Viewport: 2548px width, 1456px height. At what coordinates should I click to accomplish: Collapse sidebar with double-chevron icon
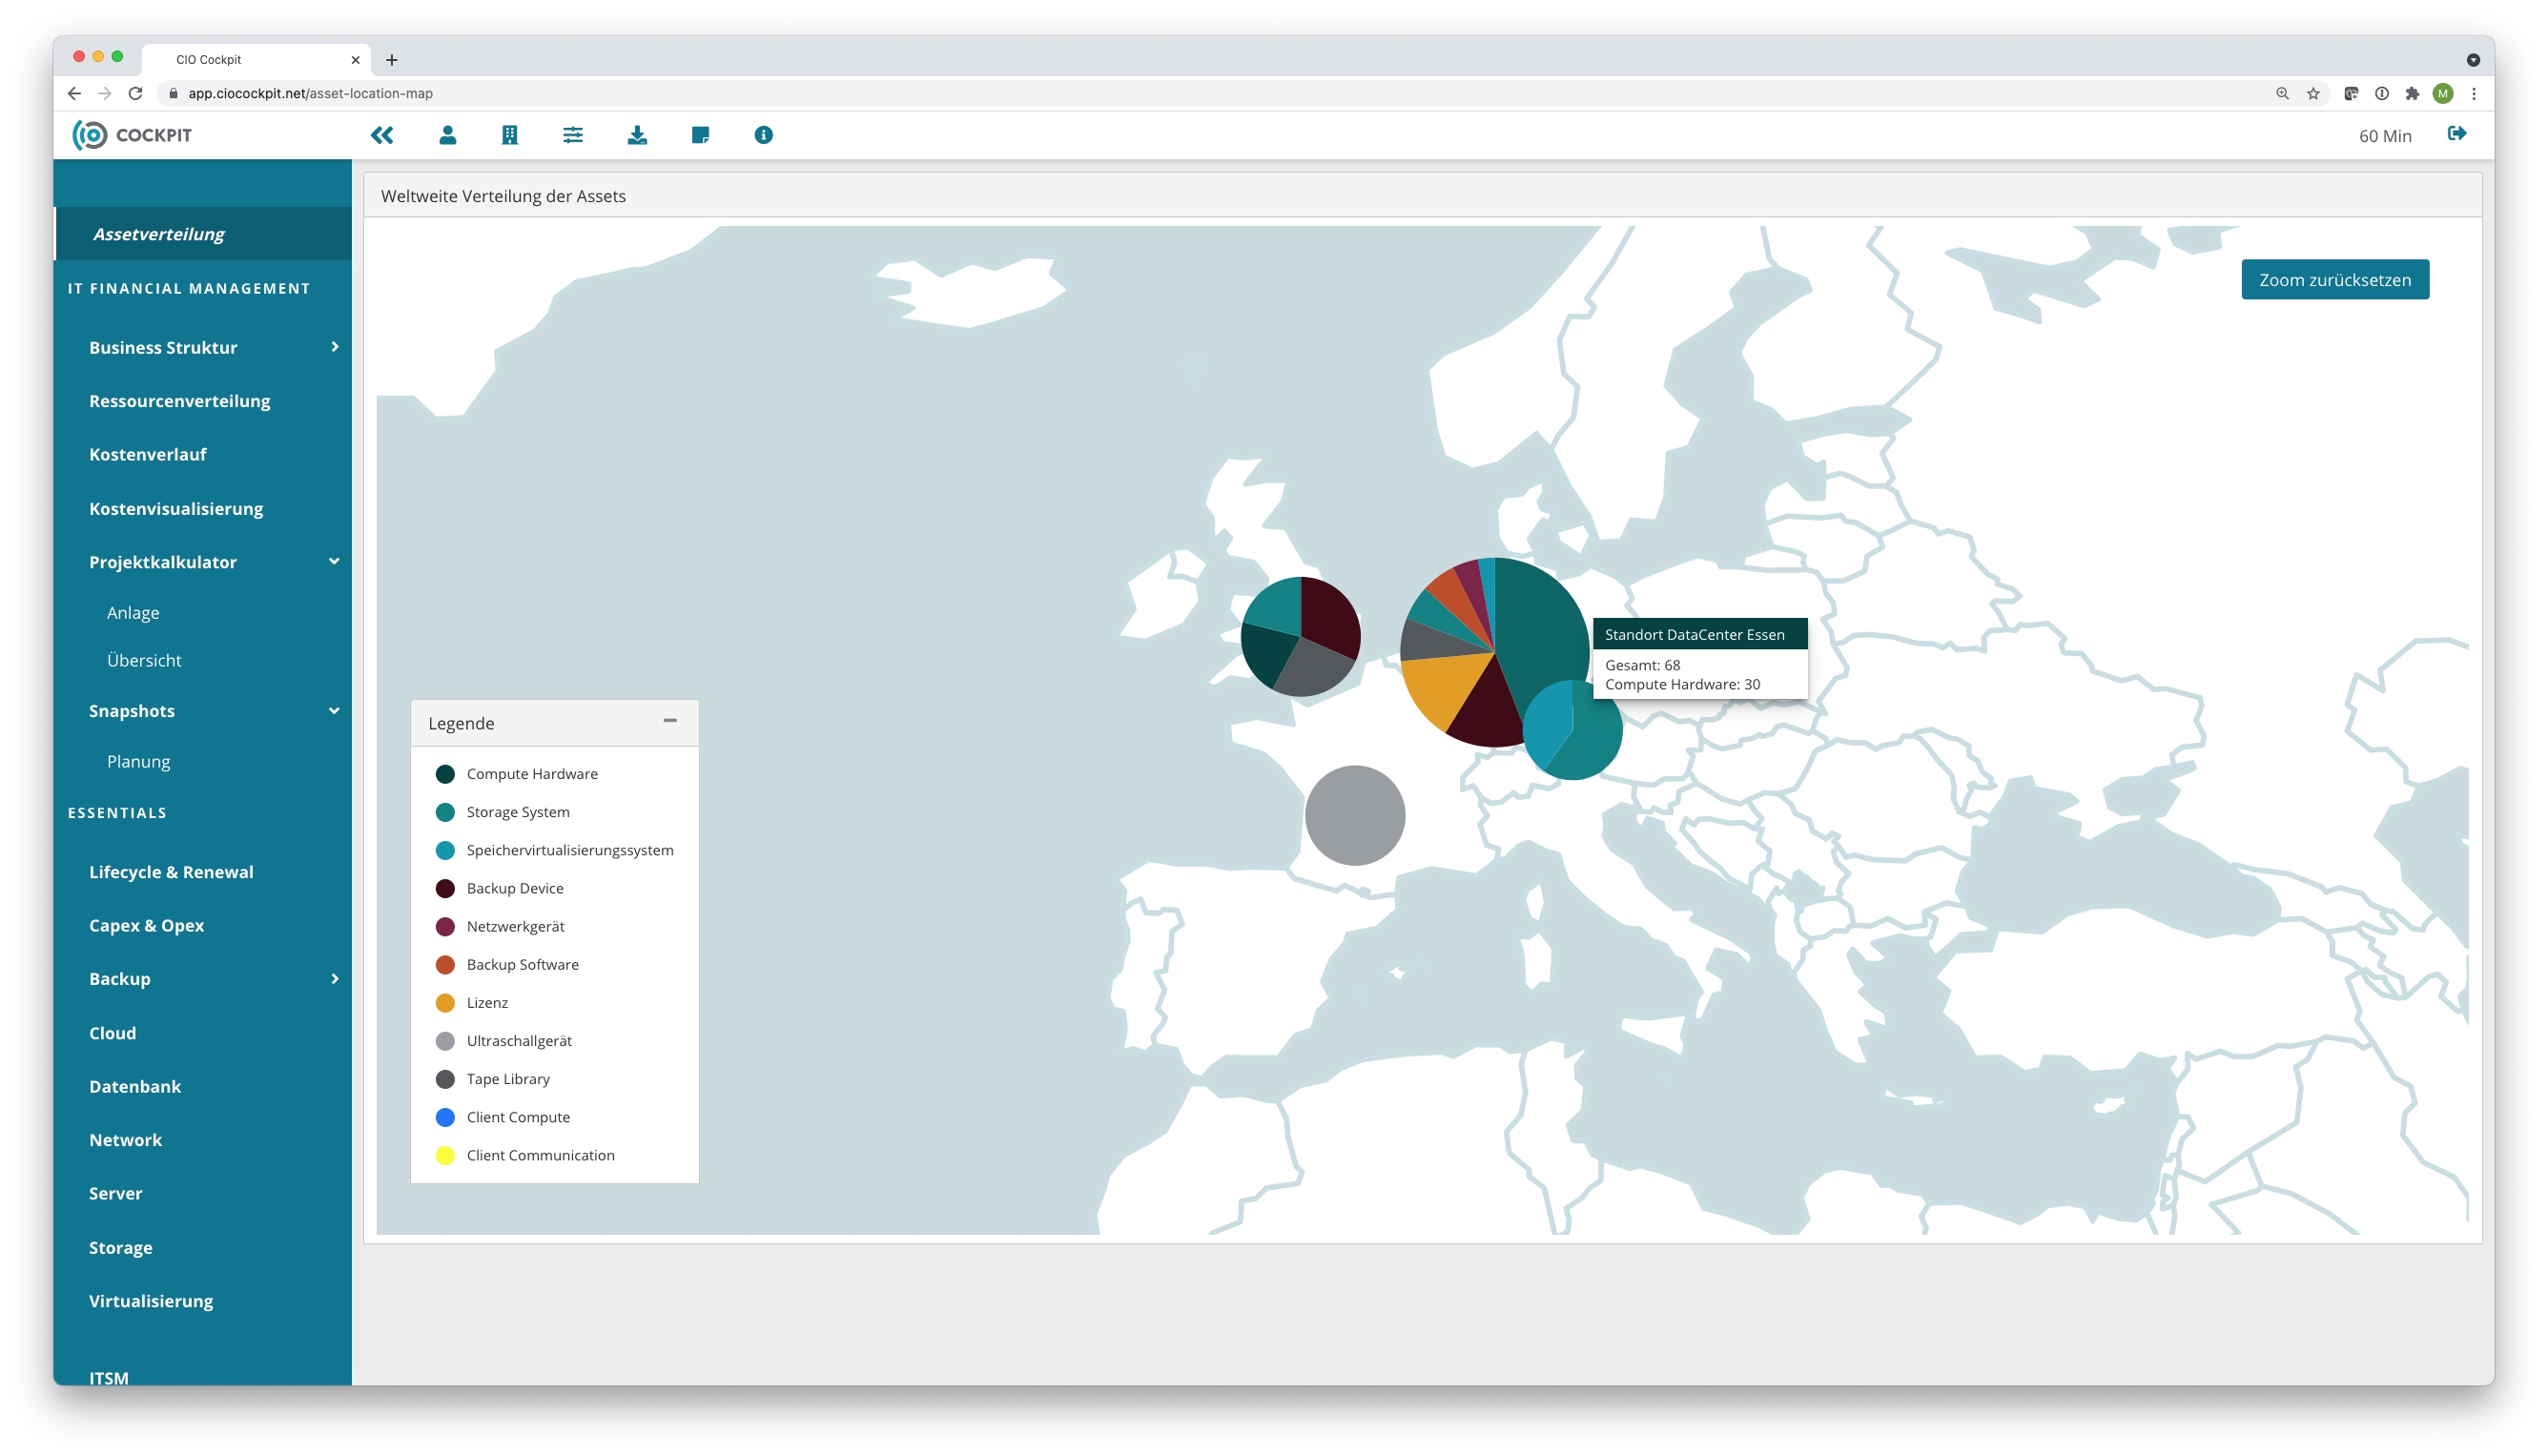click(382, 135)
